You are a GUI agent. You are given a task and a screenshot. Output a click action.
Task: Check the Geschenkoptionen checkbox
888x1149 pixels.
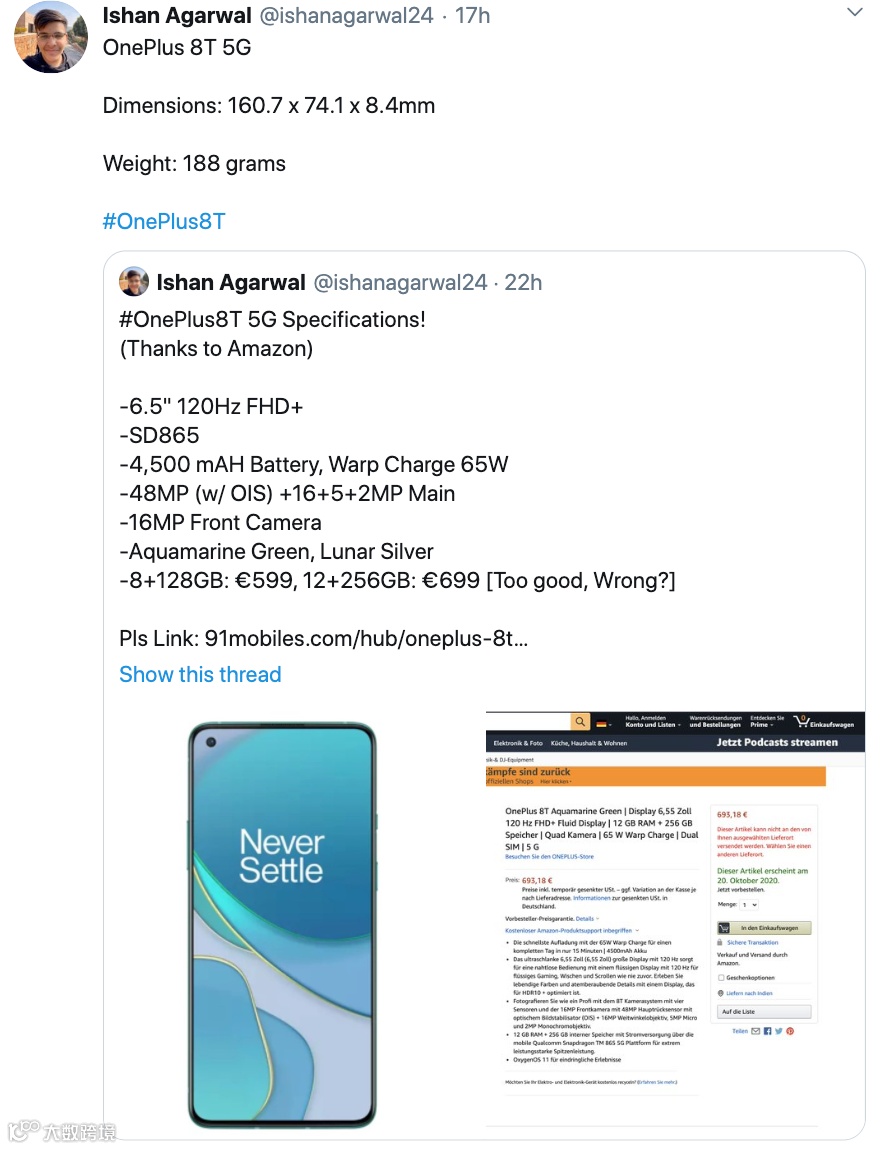721,978
